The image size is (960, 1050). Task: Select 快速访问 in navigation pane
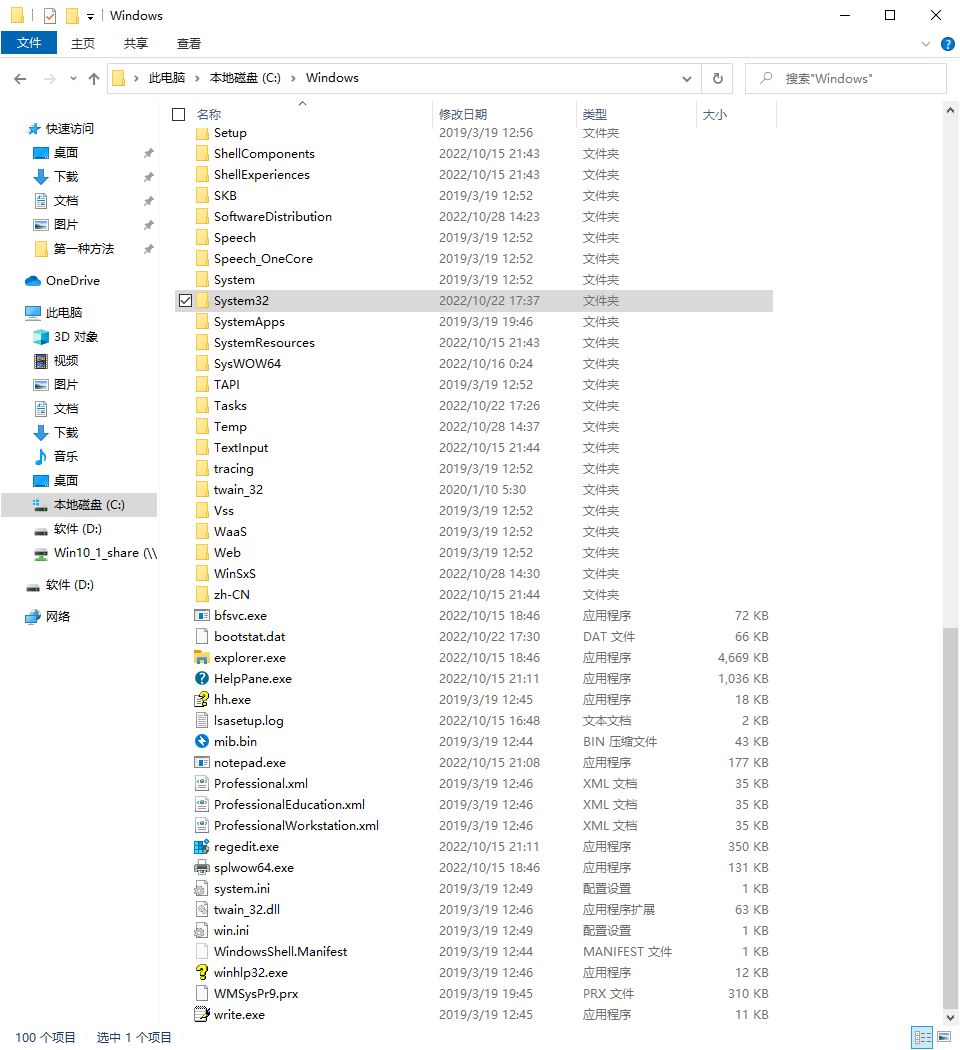point(70,129)
